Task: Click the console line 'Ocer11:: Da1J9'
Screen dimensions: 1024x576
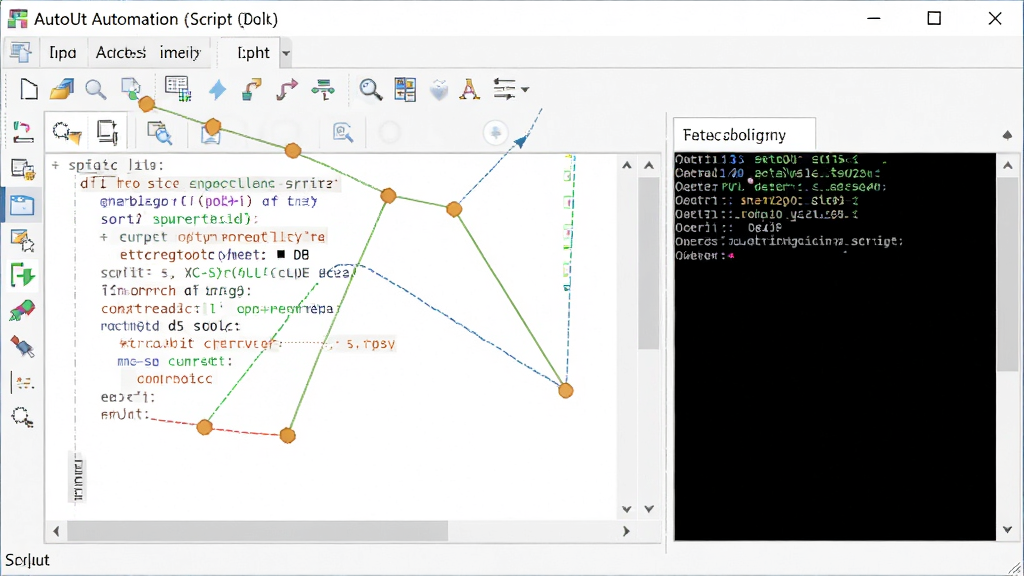Action: pos(729,228)
